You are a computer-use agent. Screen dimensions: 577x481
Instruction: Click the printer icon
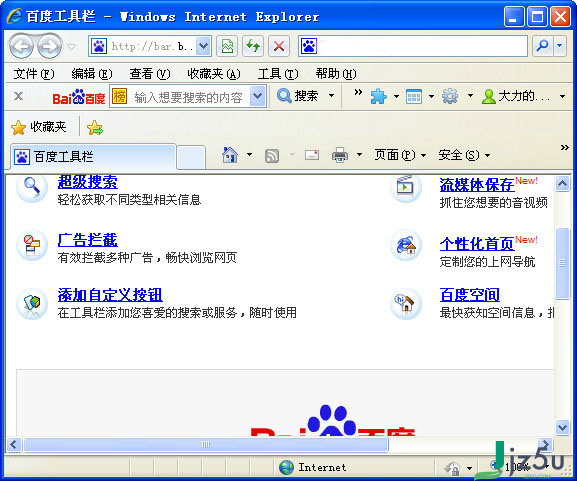340,155
